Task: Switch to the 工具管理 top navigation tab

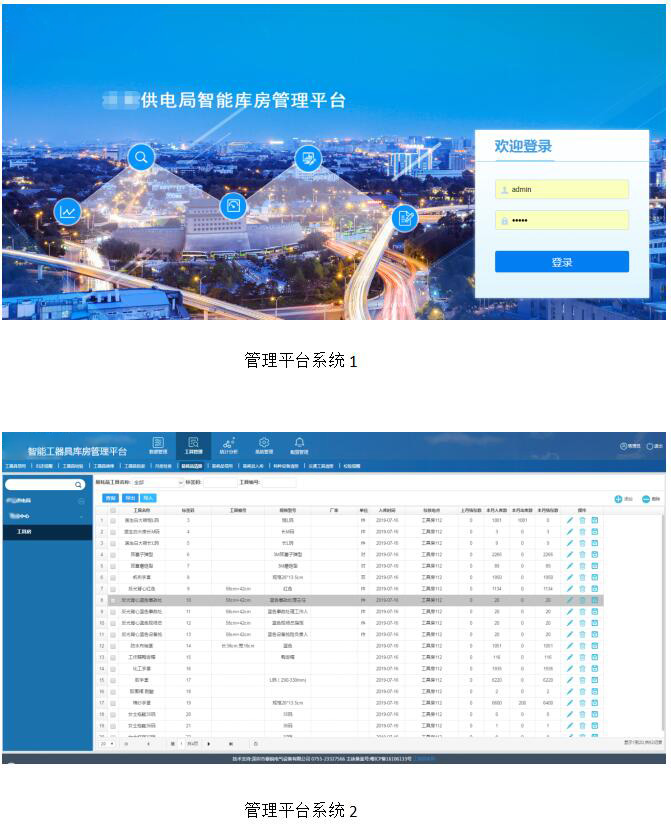Action: [193, 446]
